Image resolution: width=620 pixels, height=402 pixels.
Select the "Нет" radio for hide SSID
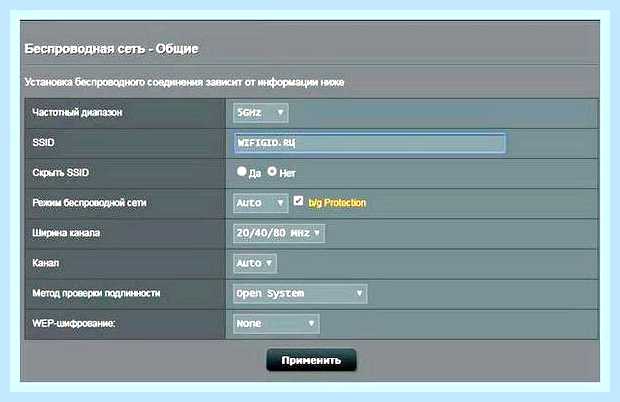click(272, 172)
